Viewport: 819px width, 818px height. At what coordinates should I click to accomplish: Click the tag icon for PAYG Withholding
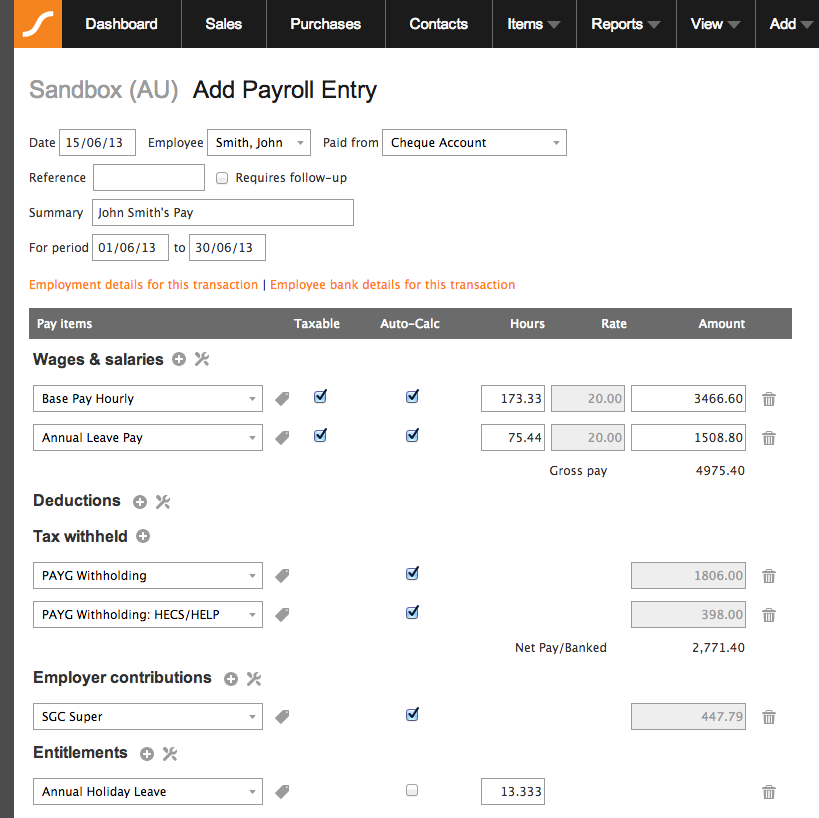tap(282, 576)
